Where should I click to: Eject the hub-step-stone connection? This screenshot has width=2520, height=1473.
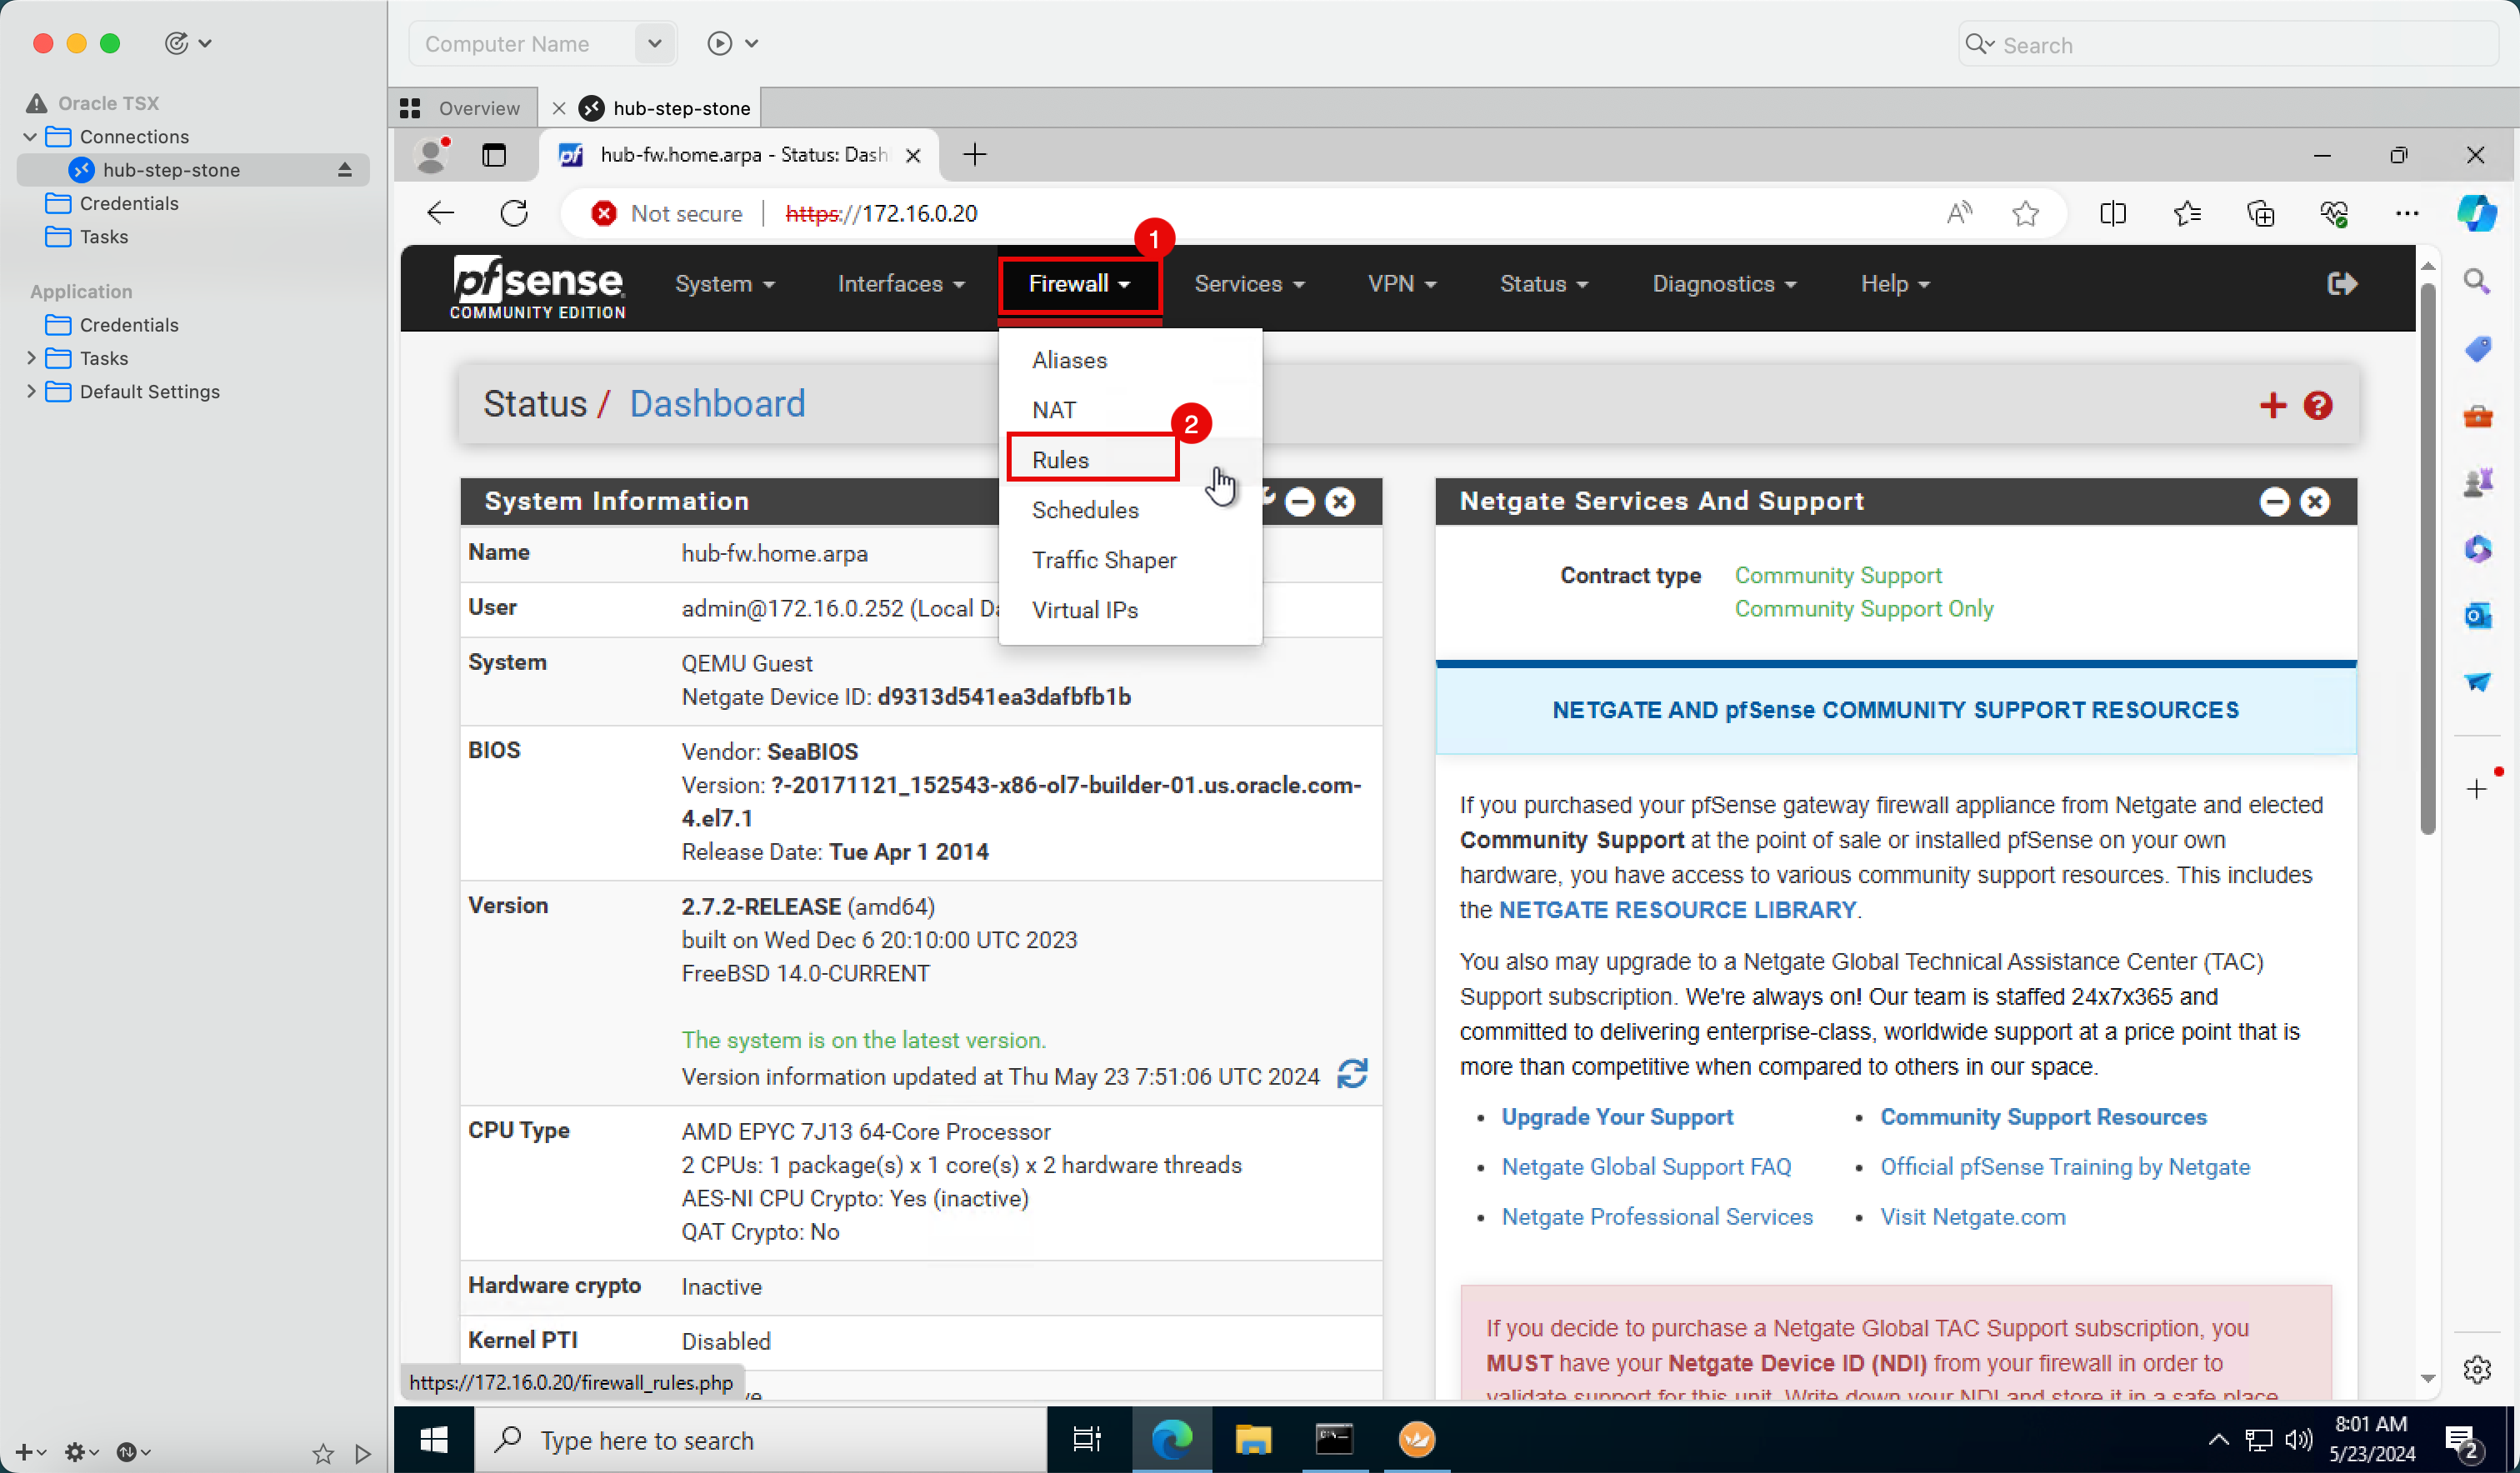click(x=344, y=170)
